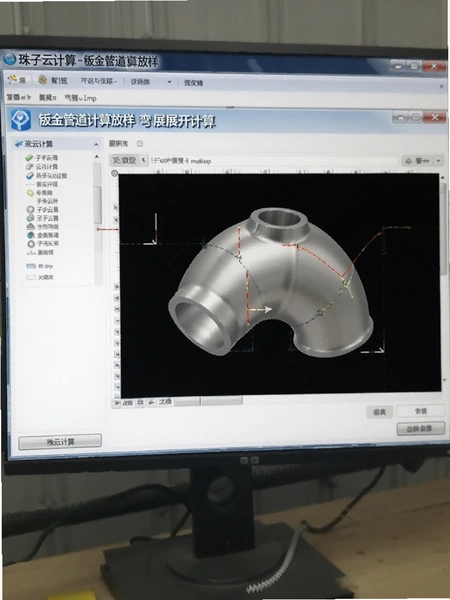This screenshot has width=450, height=600.
Task: Click the blue hexagon logo in the inner title bar
Action: (x=21, y=119)
